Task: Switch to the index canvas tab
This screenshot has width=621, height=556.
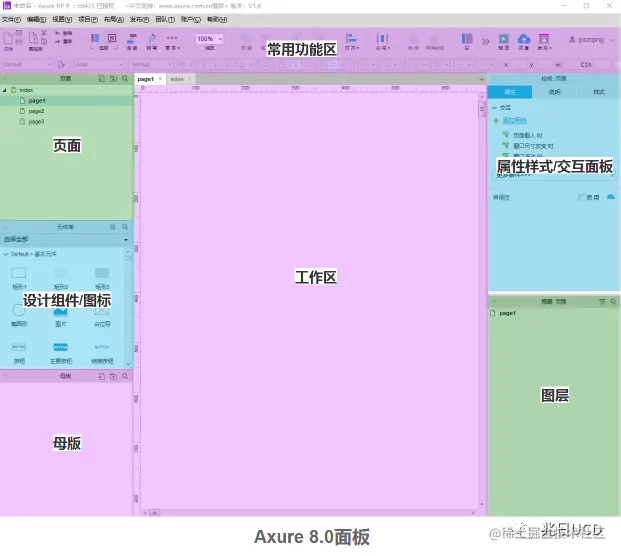Action: (177, 79)
